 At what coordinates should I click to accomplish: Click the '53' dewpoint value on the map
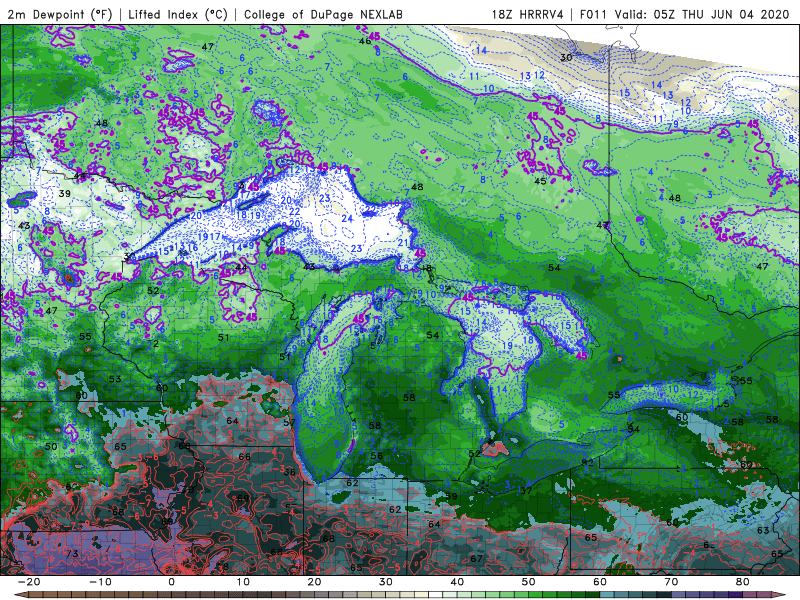[x=115, y=379]
